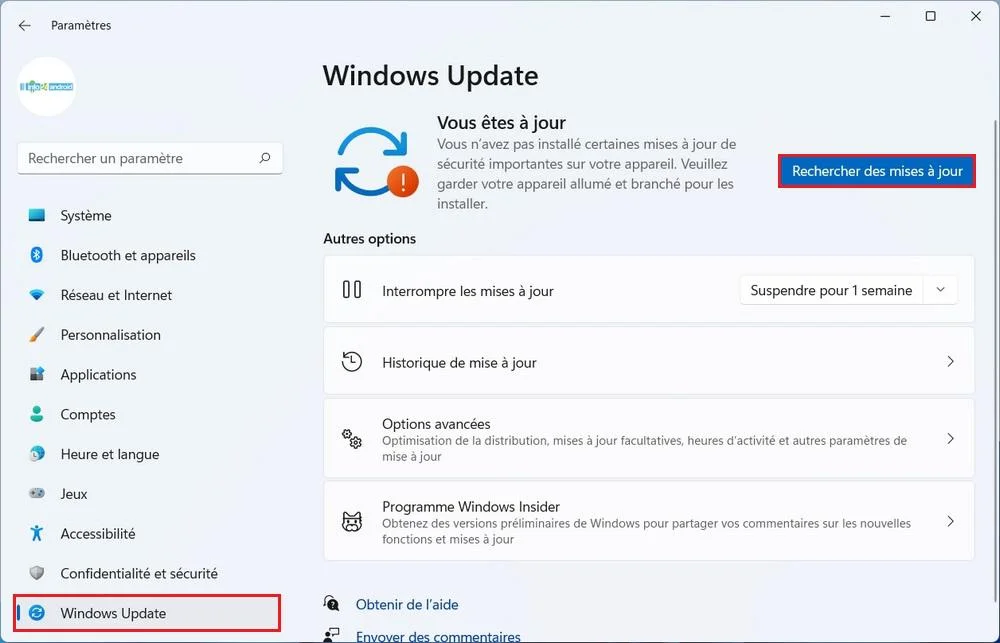The height and width of the screenshot is (643, 1000).
Task: Click chevron on Programme Windows Insider row
Action: point(950,521)
